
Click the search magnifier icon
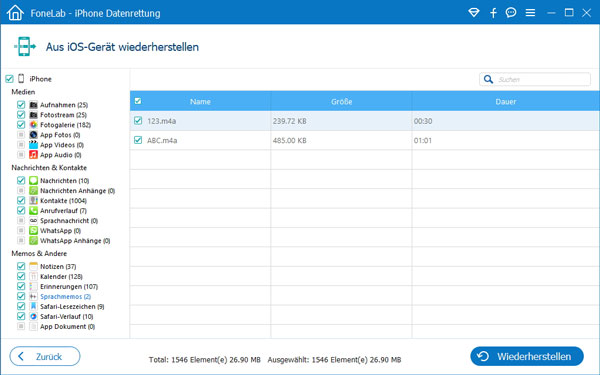pyautogui.click(x=488, y=79)
